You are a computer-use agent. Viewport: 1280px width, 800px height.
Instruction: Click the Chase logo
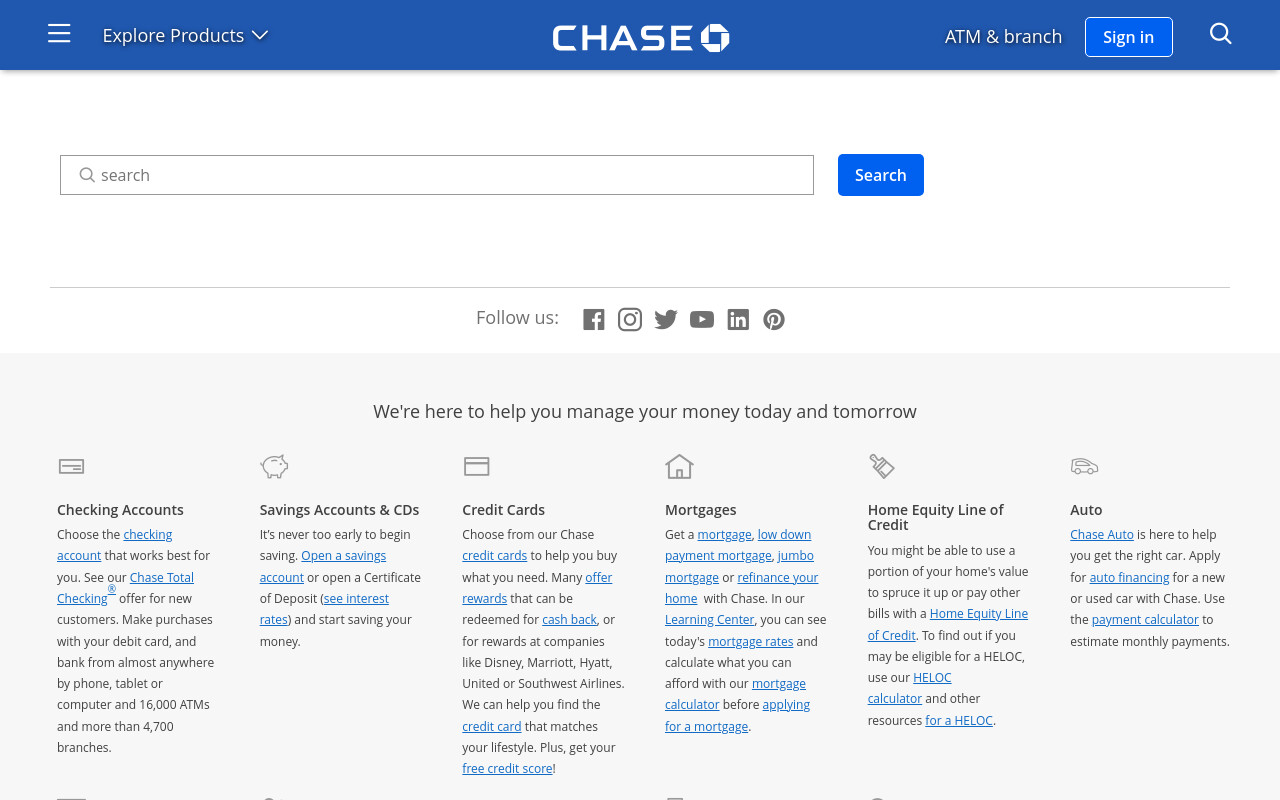click(641, 38)
